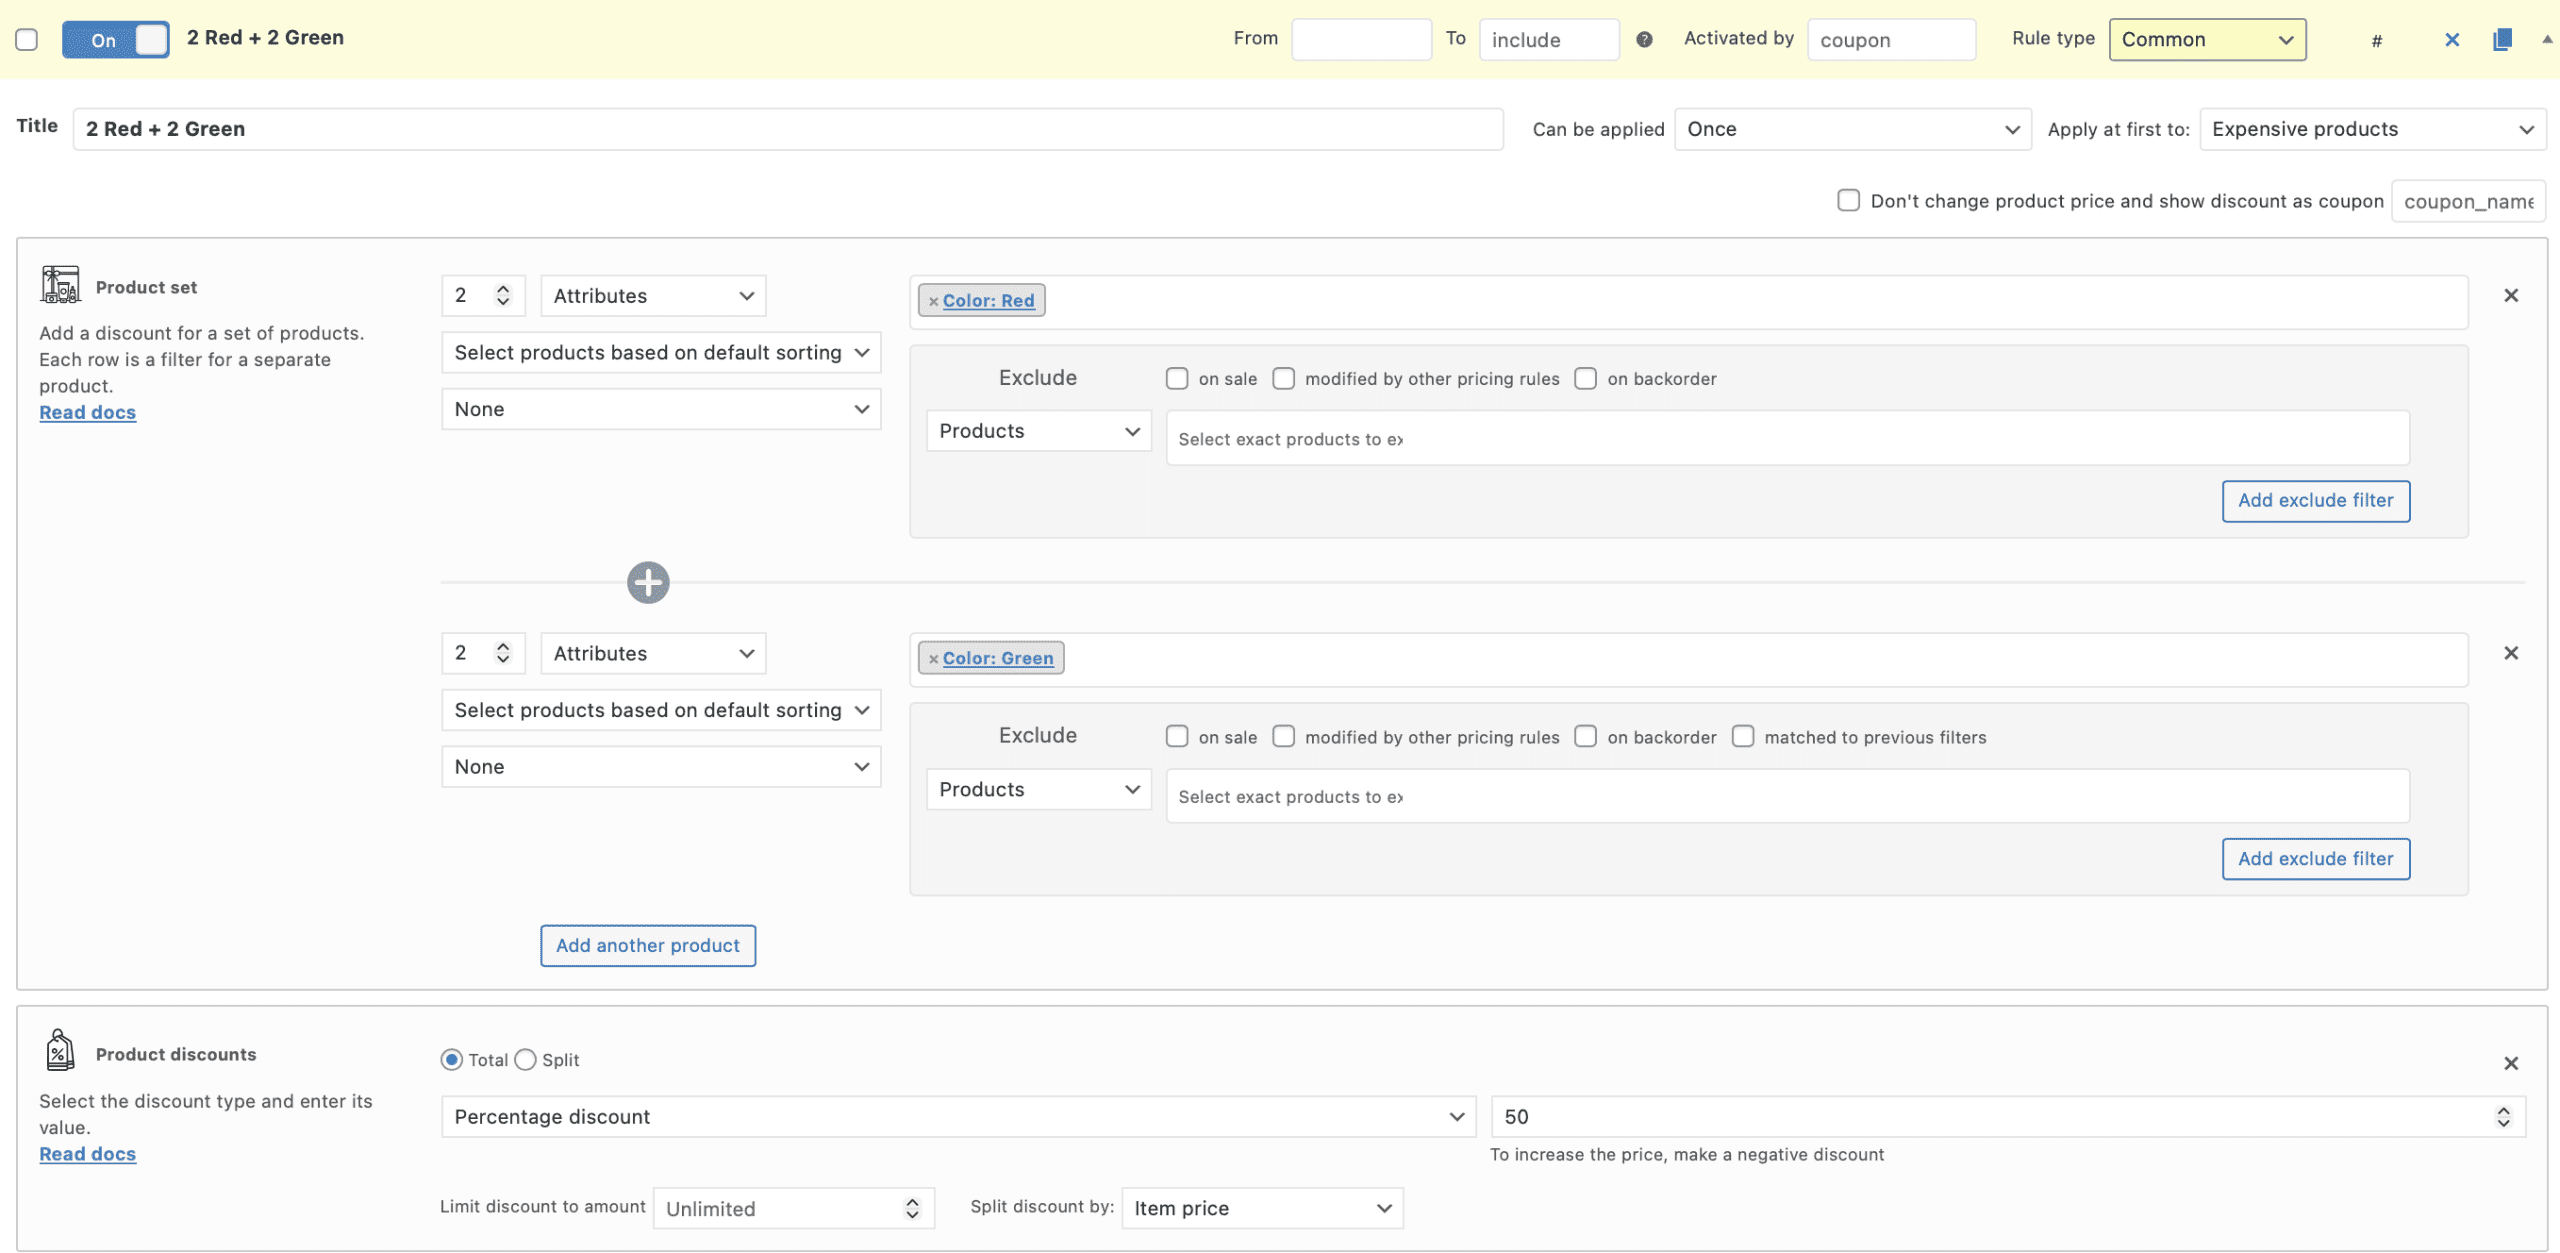2560x1253 pixels.
Task: Click the Title field '2 Red + 2 Green'
Action: point(787,129)
